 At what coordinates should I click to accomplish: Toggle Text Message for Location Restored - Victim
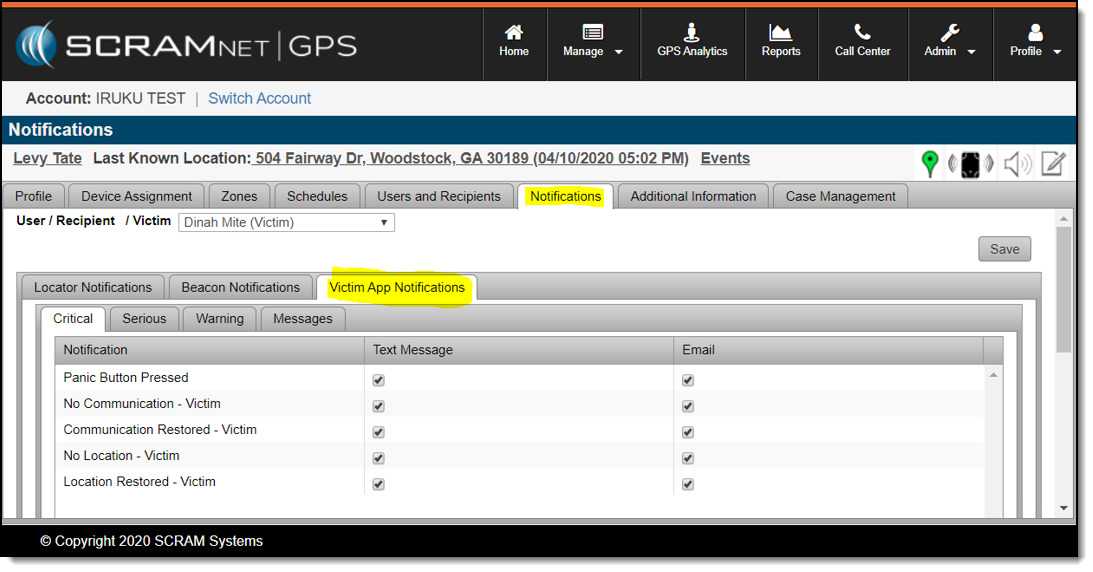378,484
